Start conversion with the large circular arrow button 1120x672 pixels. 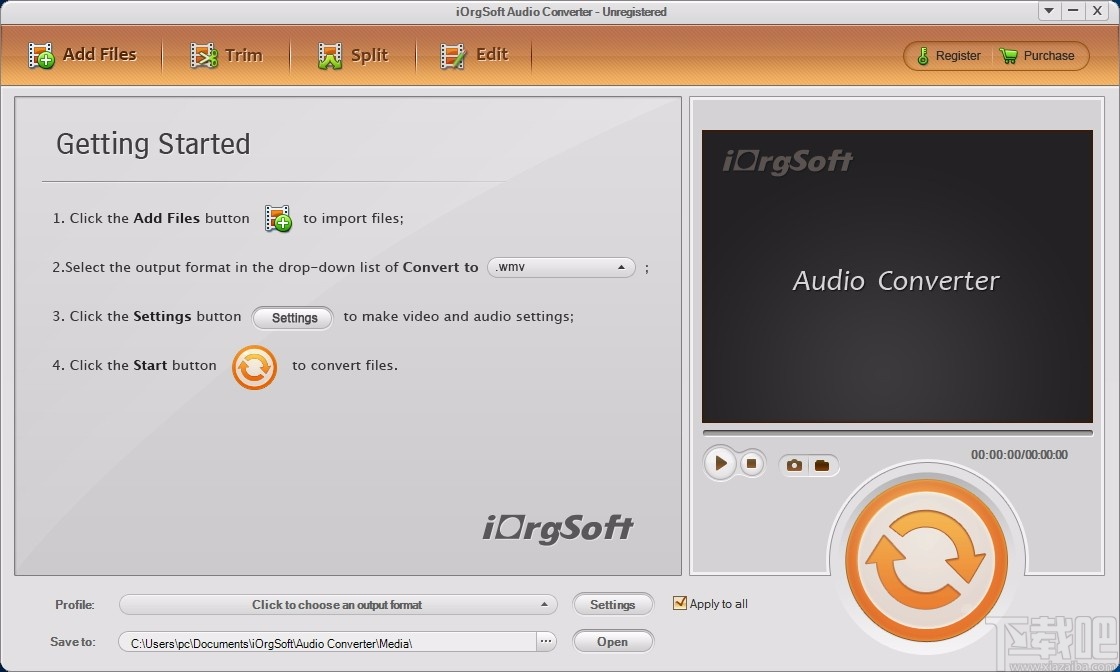(927, 555)
